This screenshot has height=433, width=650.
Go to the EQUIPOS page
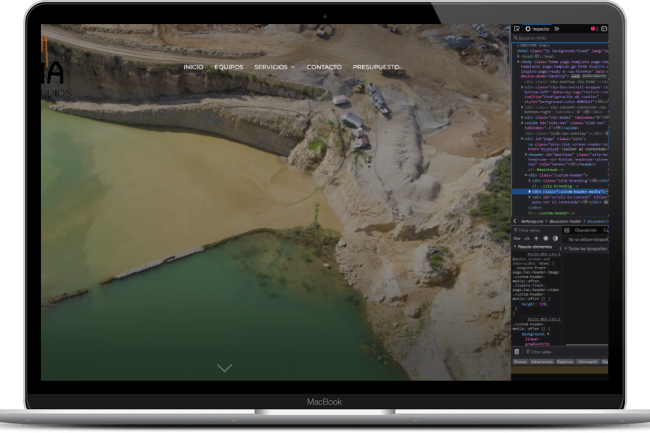coord(229,67)
